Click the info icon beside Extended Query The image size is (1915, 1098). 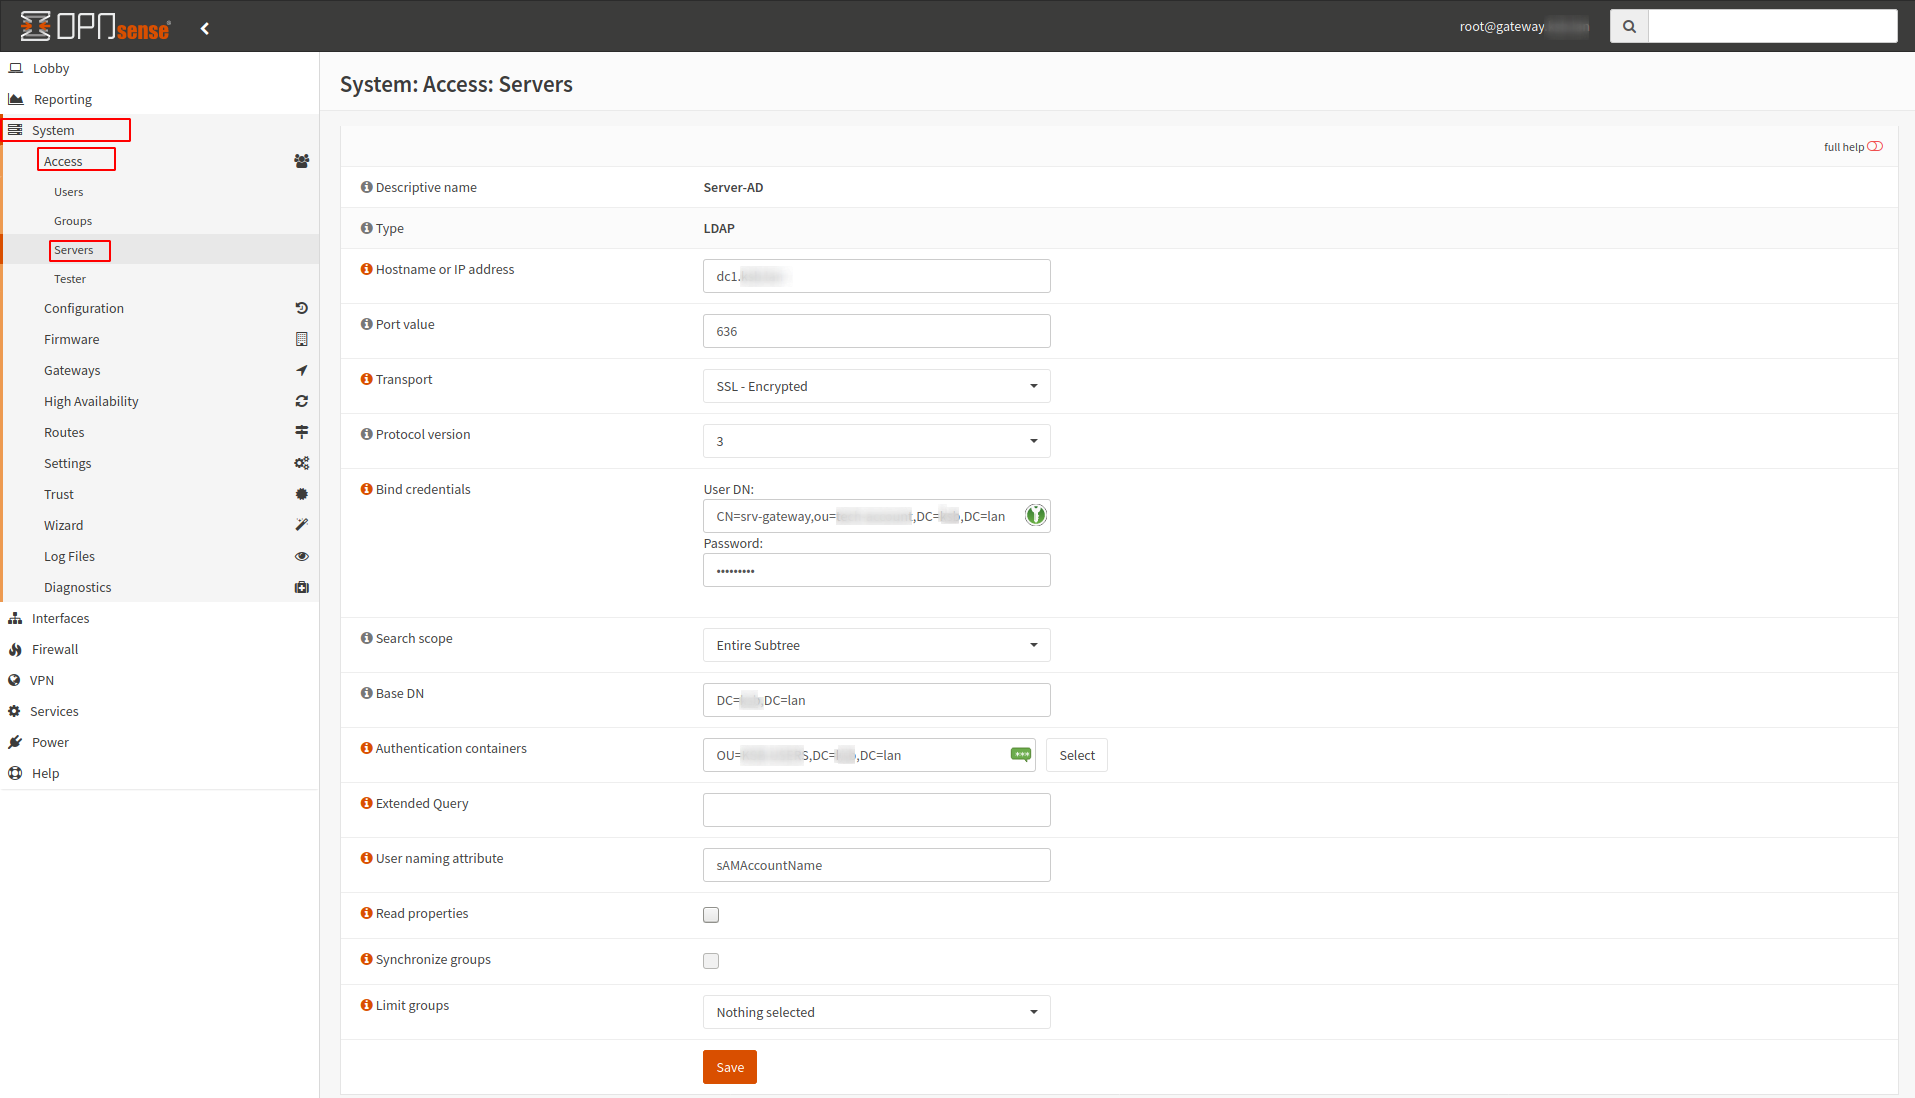point(366,803)
